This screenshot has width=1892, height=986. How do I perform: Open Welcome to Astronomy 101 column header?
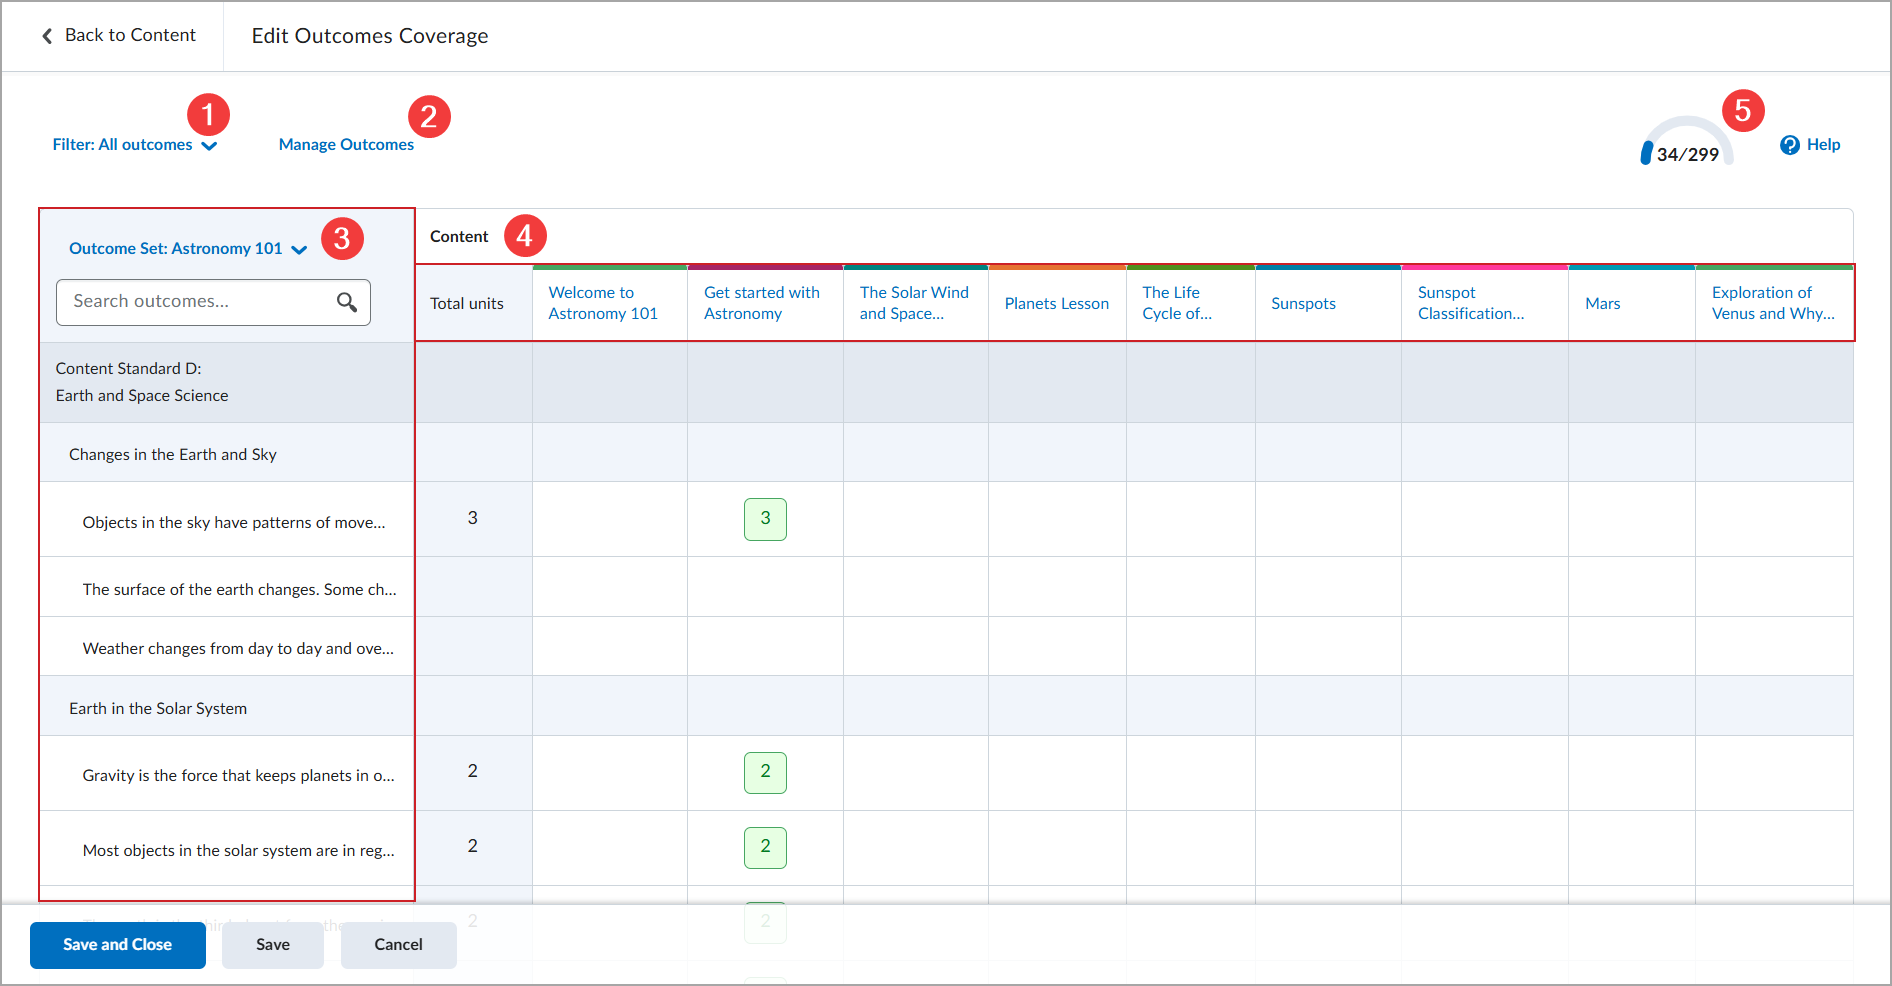point(603,303)
